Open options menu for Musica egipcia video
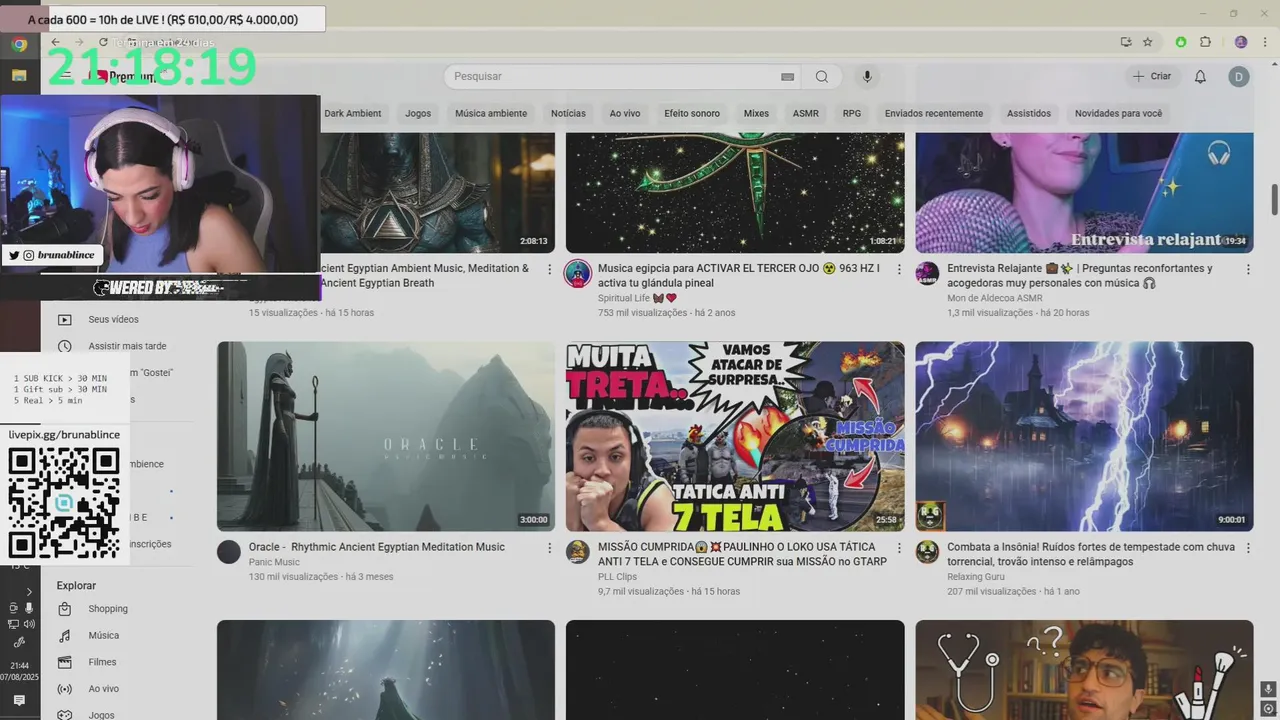This screenshot has width=1280, height=720. tap(898, 269)
